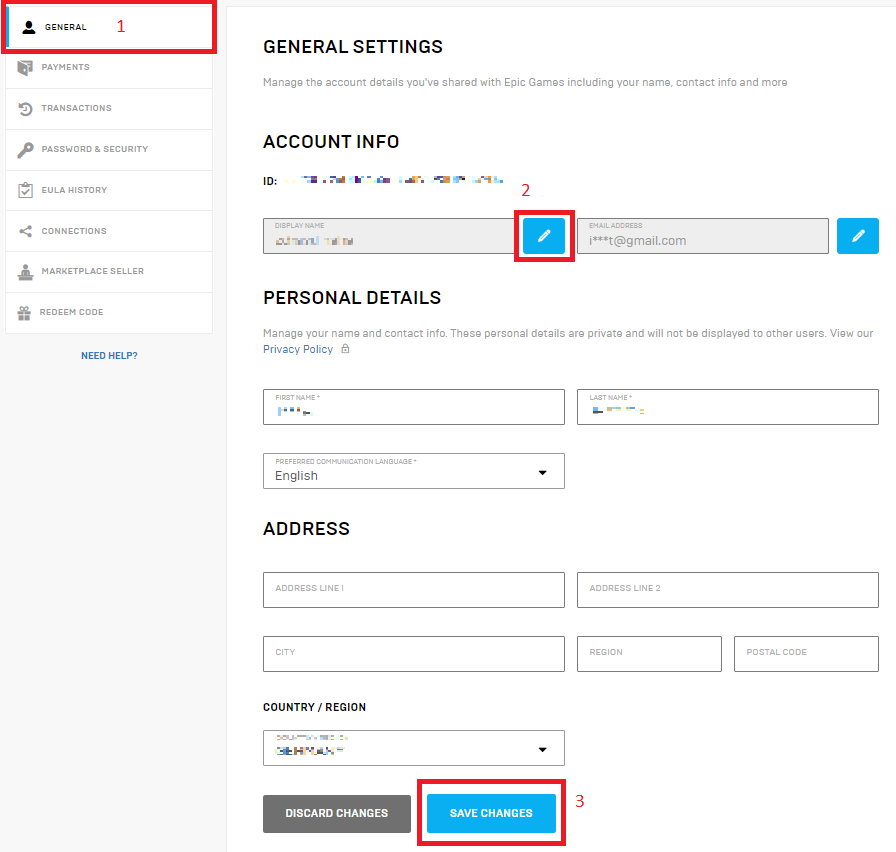
Task: Click the Transactions history icon in sidebar
Action: point(26,108)
